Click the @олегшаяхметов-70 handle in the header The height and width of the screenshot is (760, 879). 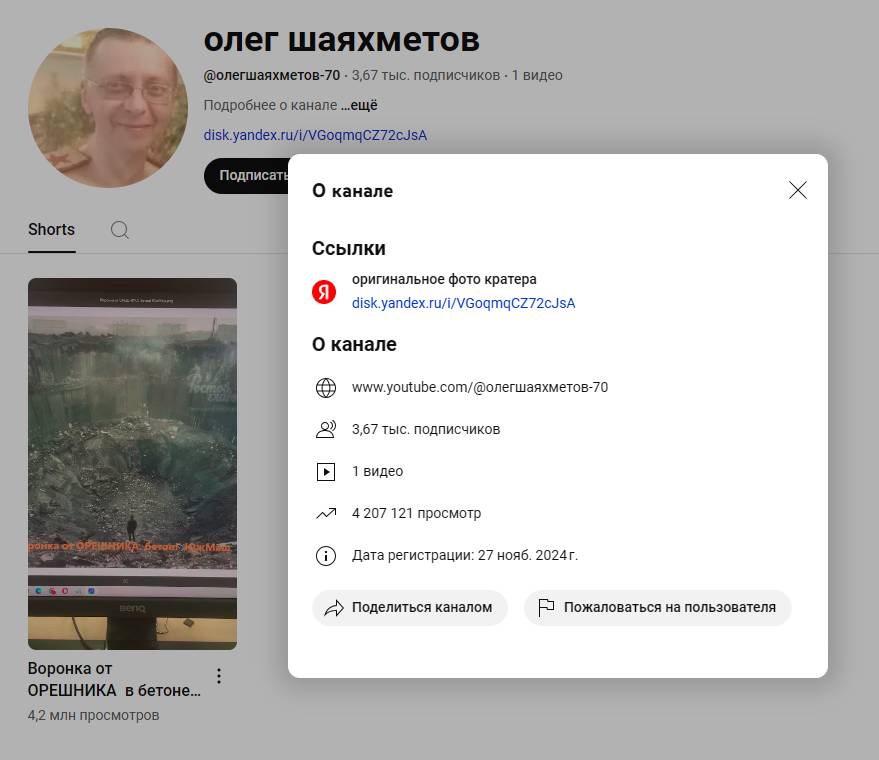click(x=272, y=75)
